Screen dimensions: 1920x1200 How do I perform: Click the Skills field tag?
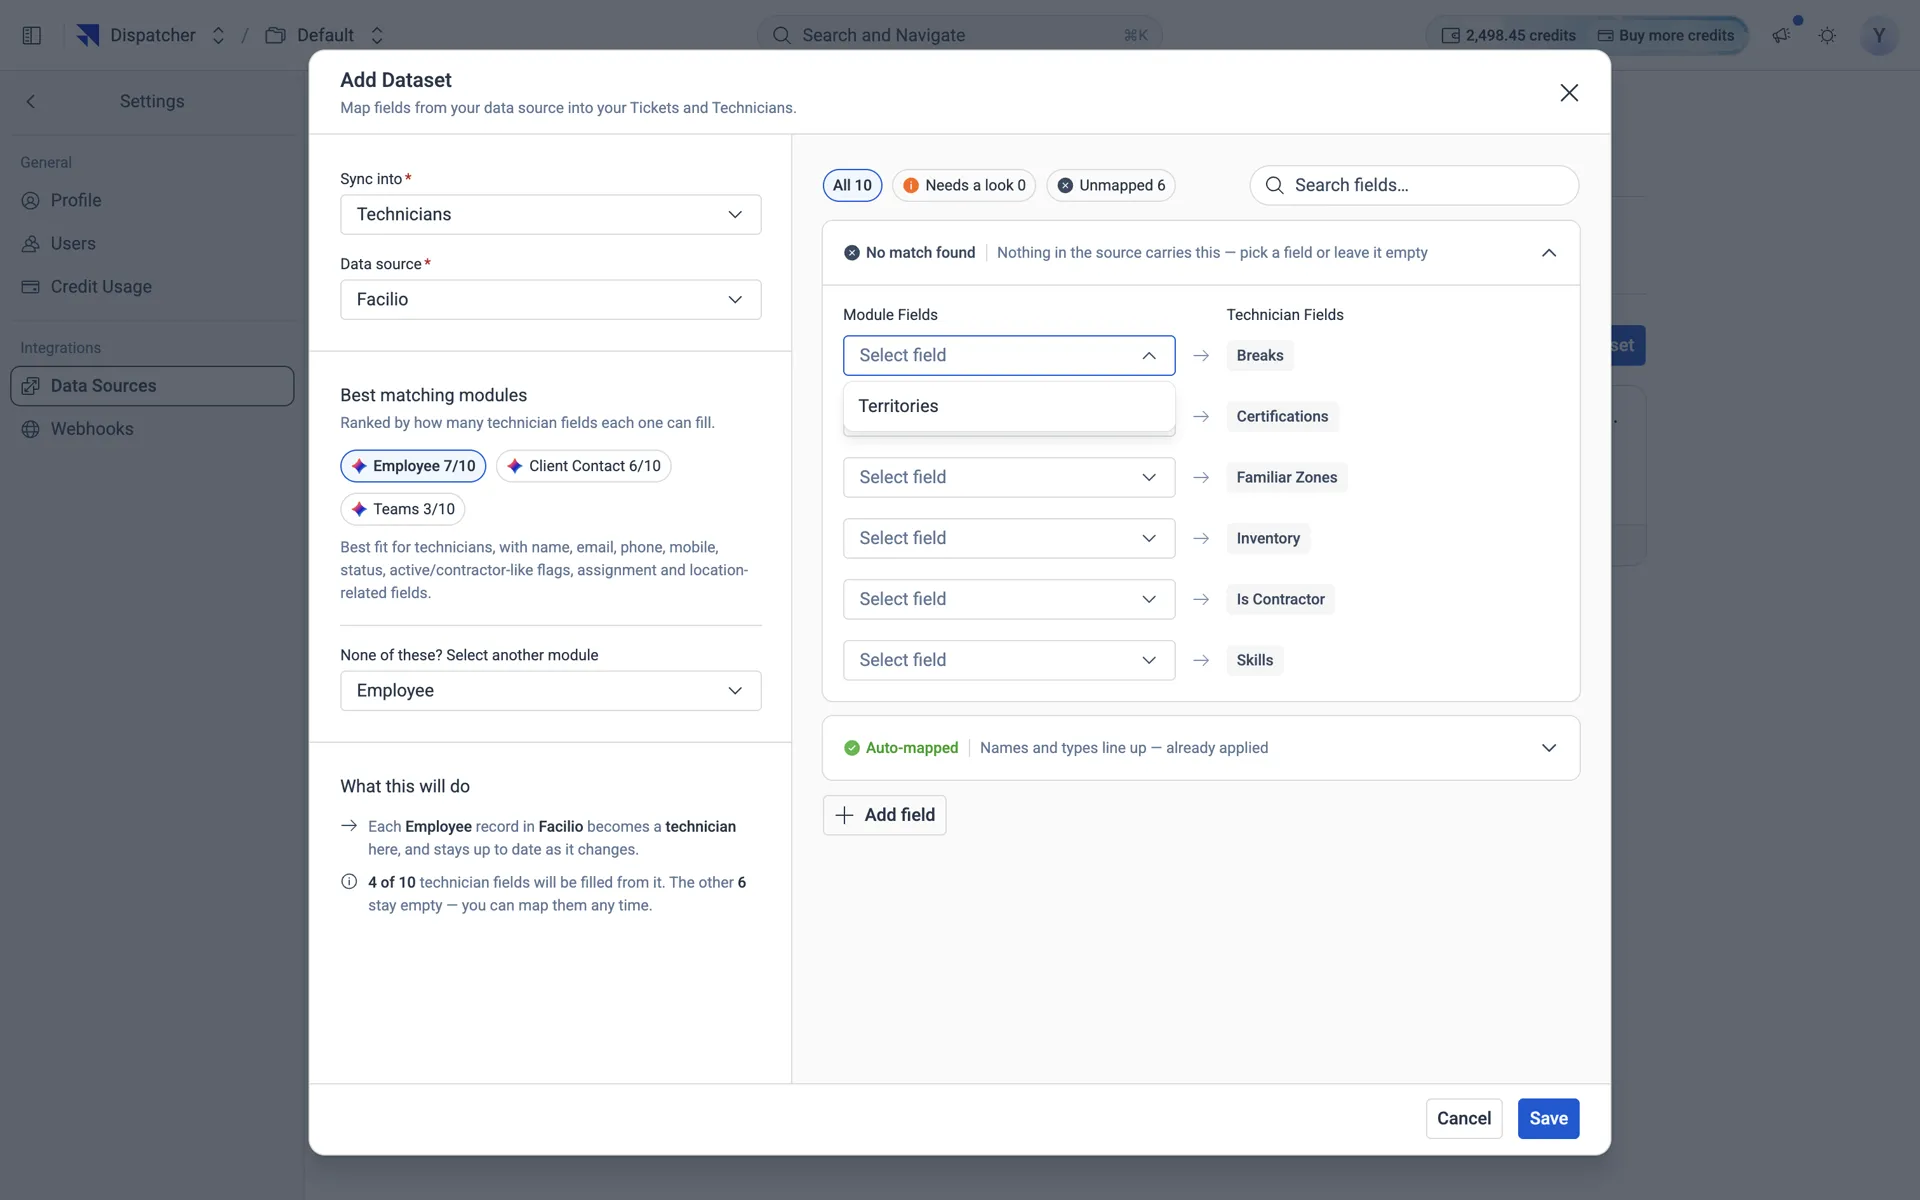pyautogui.click(x=1254, y=660)
